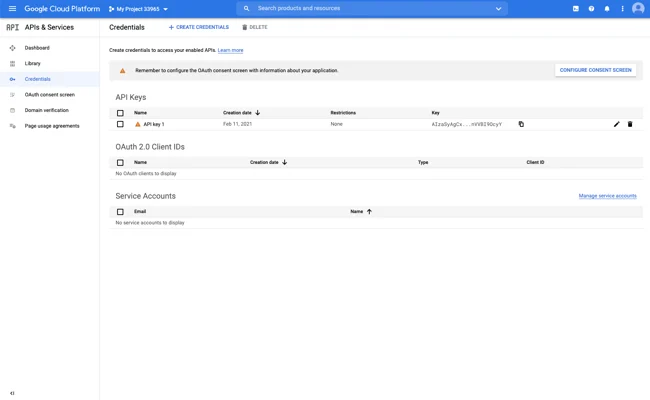The width and height of the screenshot is (650, 400).
Task: Open the three-dot settings menu
Action: pyautogui.click(x=622, y=9)
